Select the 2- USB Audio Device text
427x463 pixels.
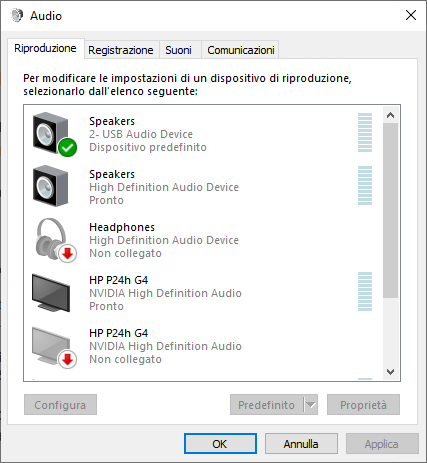tap(141, 134)
